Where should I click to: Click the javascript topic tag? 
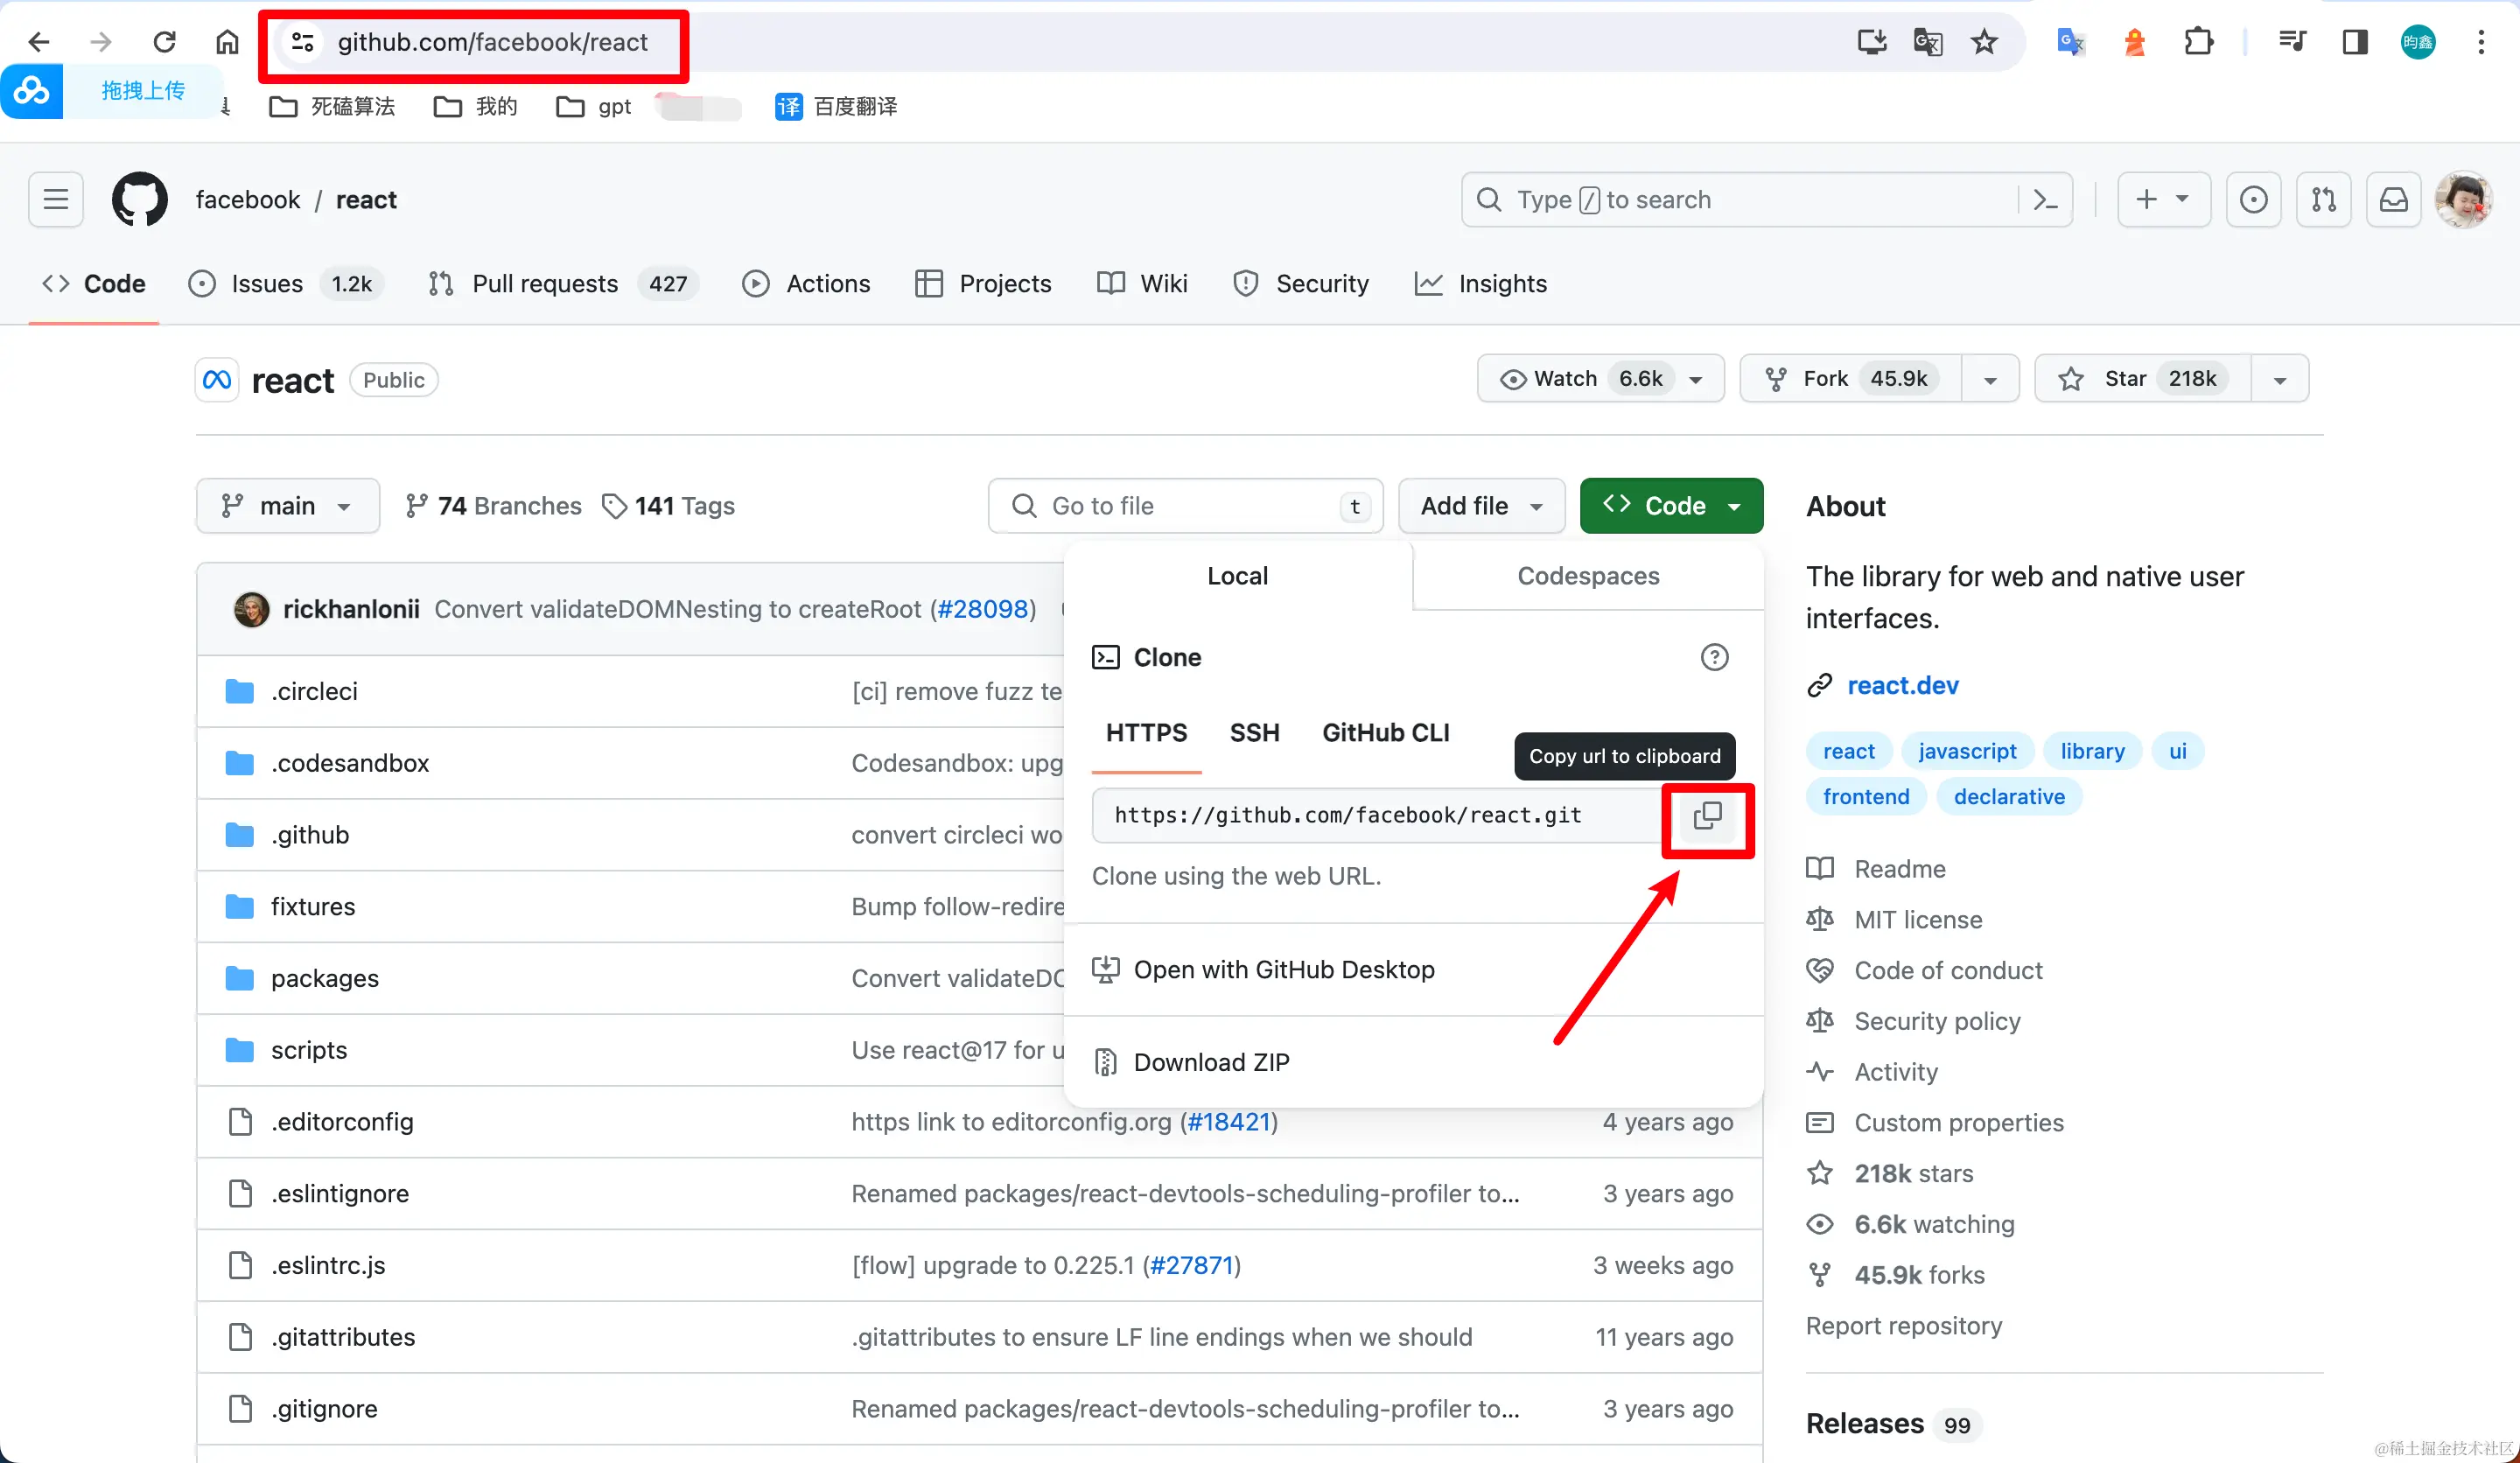click(1967, 751)
